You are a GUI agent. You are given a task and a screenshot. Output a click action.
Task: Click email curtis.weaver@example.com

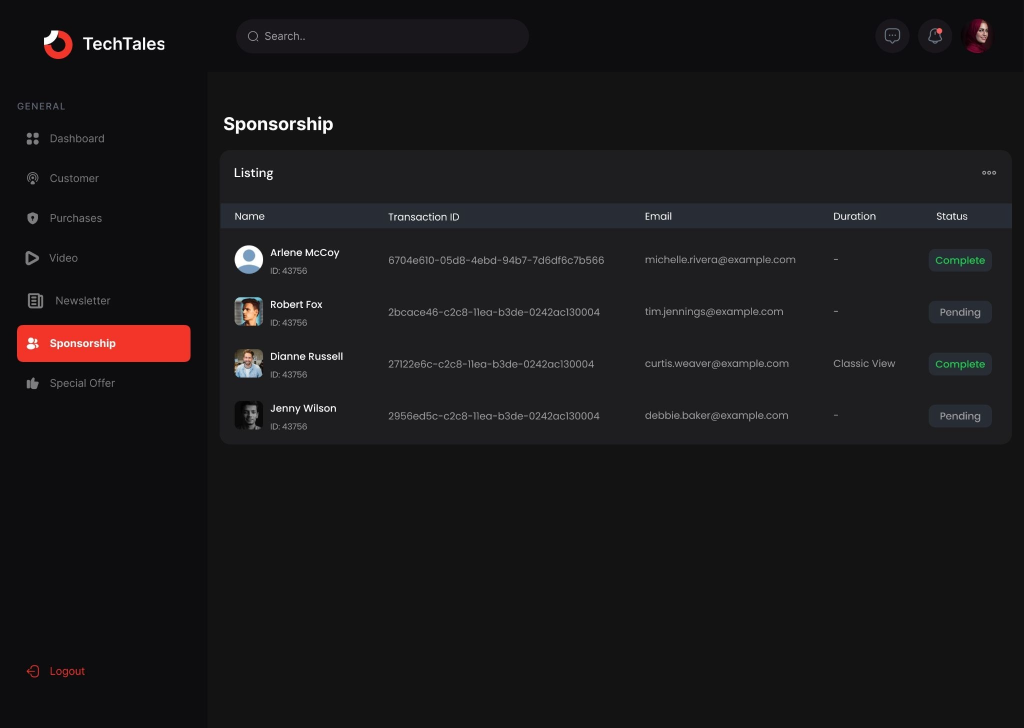click(716, 364)
